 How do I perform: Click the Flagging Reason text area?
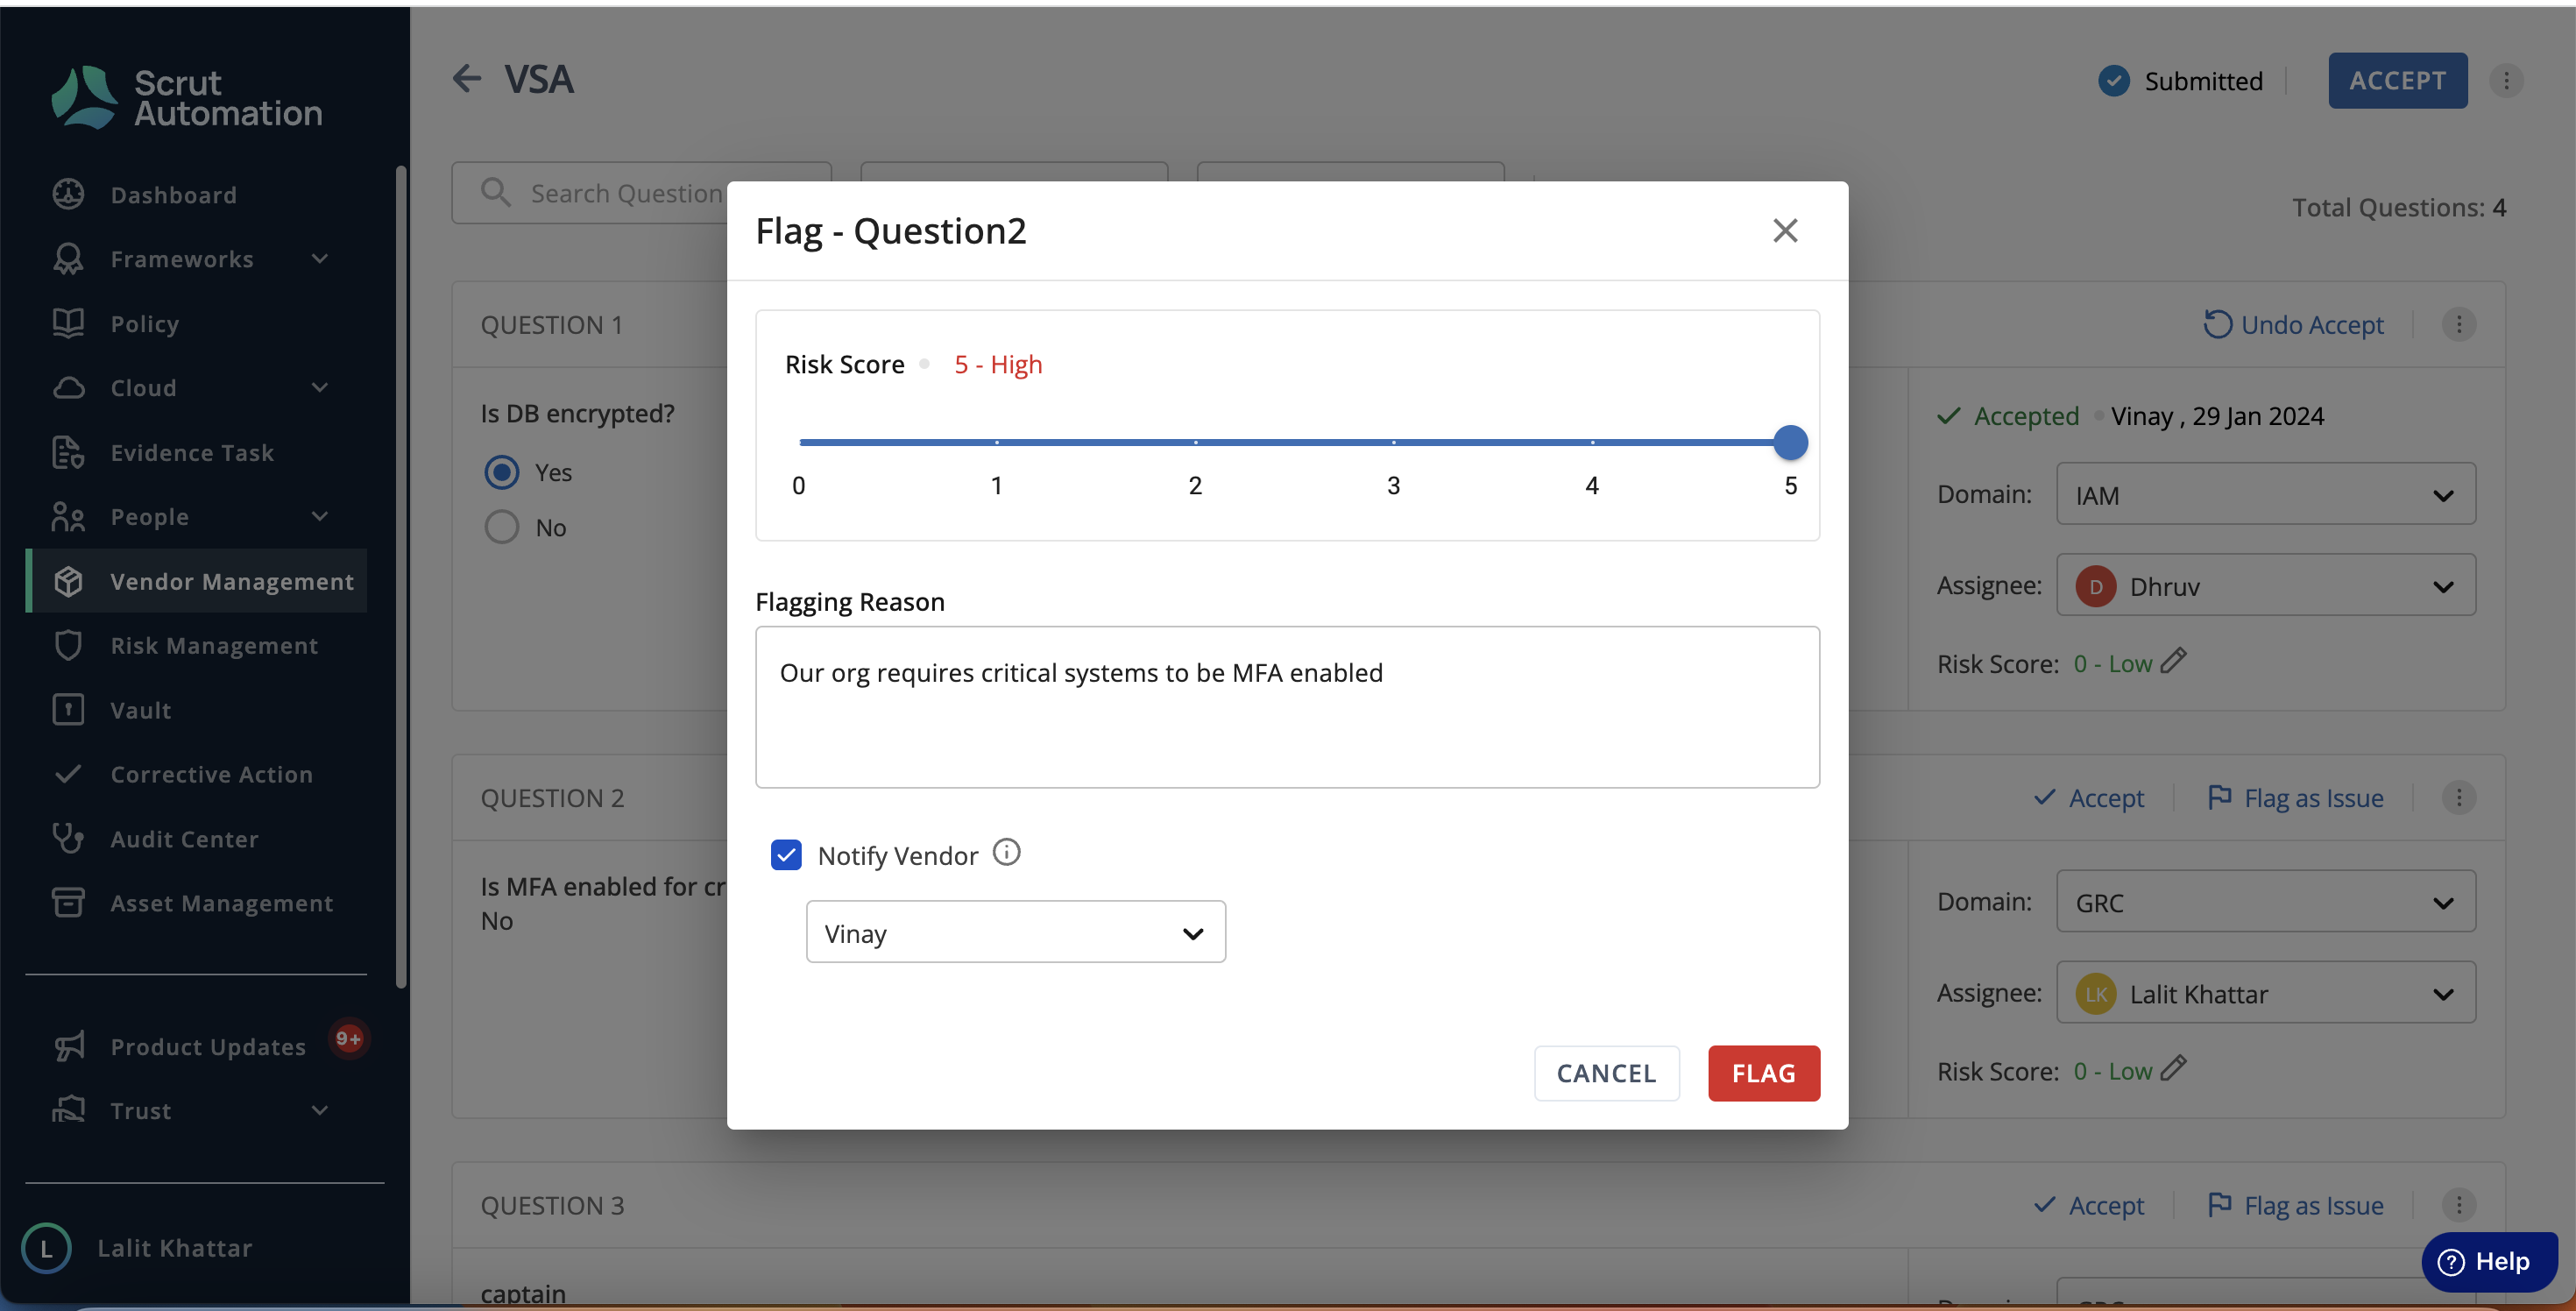point(1287,707)
